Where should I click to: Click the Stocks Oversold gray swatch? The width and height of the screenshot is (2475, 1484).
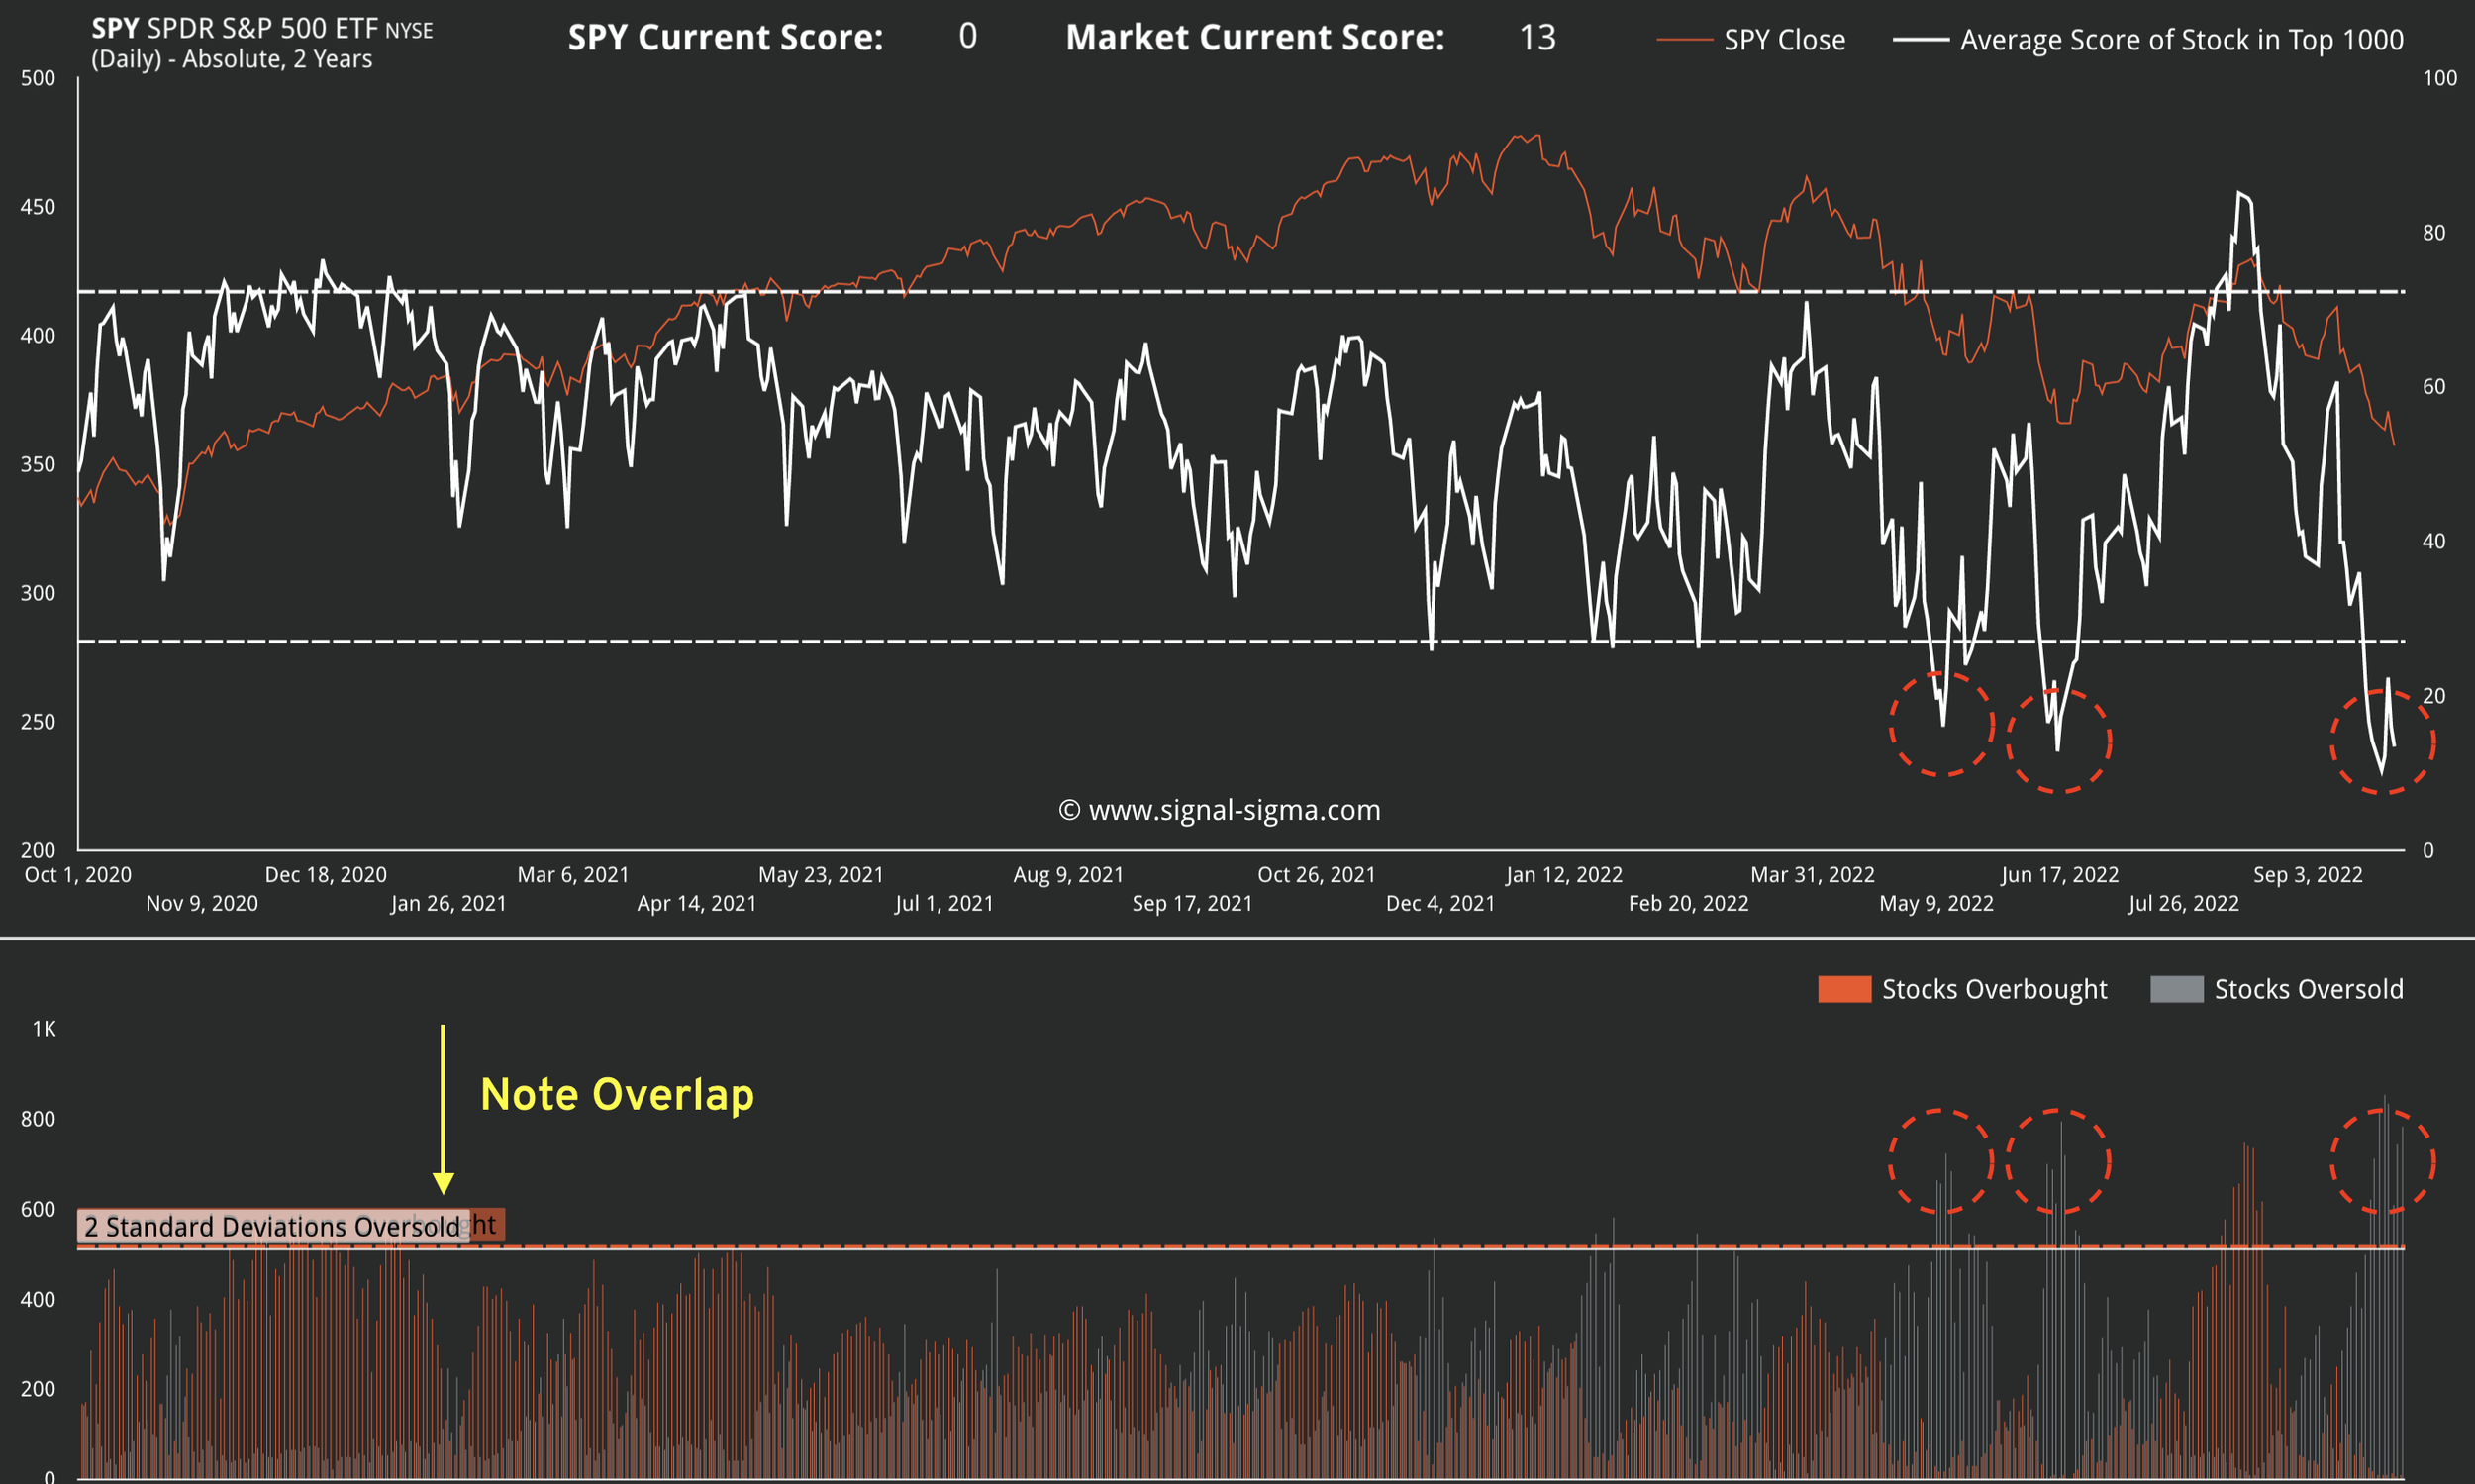pos(2176,989)
